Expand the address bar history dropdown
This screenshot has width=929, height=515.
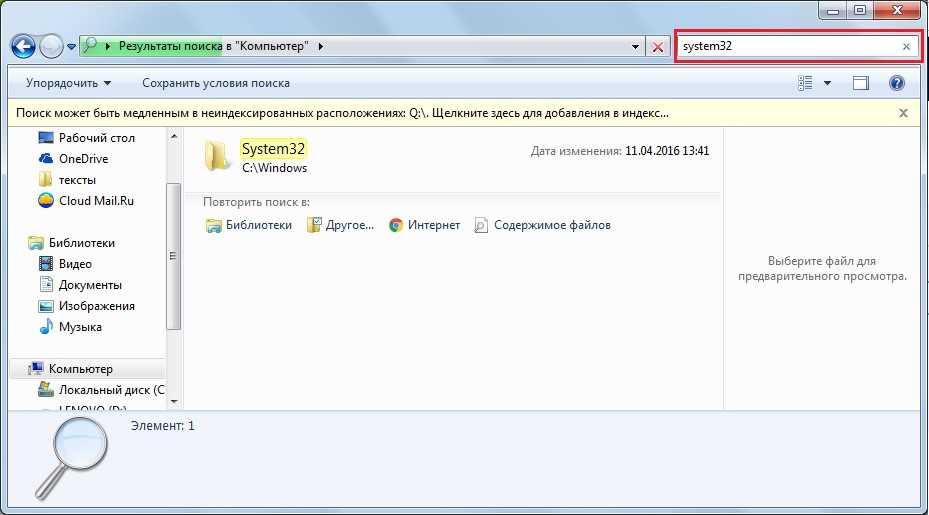click(x=636, y=47)
